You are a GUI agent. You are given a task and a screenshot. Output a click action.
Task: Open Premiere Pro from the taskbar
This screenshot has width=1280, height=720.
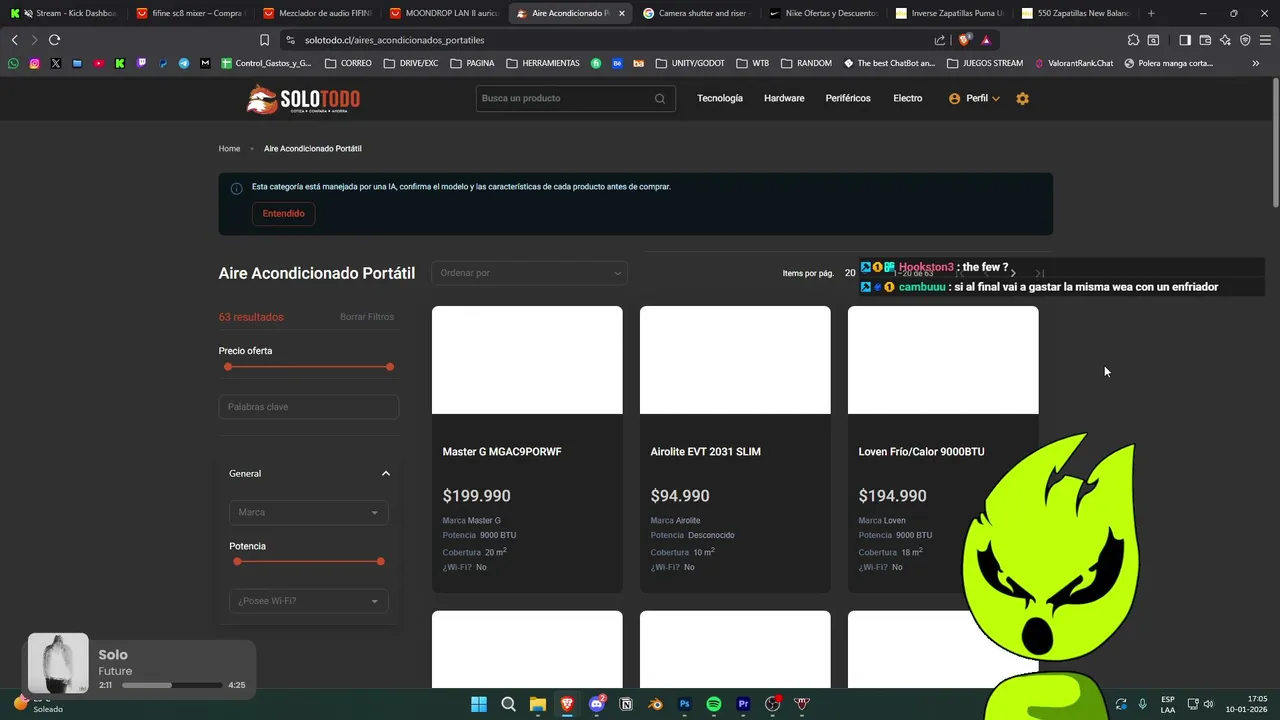(743, 704)
